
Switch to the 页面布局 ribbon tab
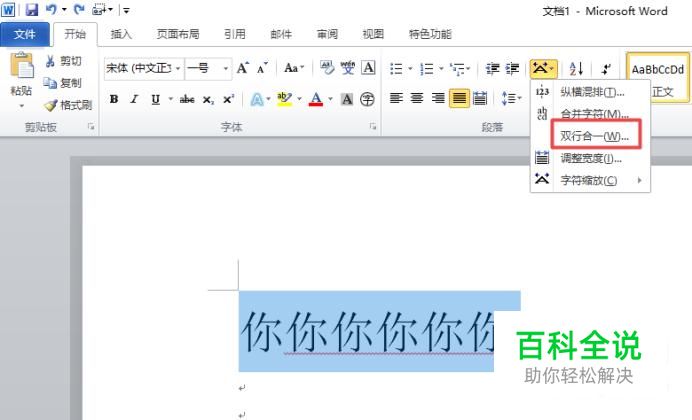click(178, 34)
